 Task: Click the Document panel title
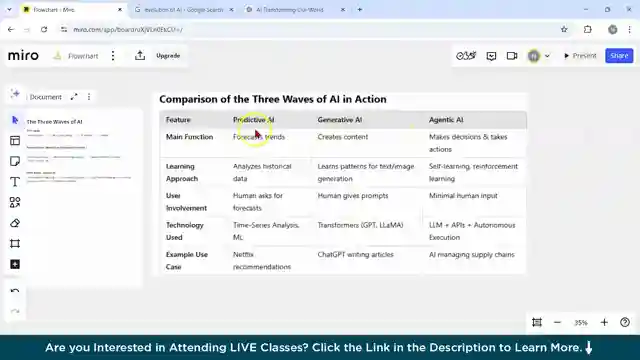[x=46, y=97]
